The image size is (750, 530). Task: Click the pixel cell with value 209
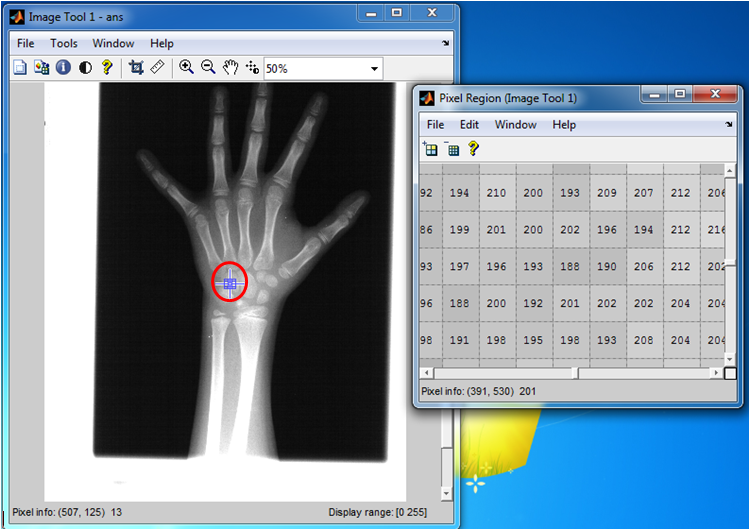coord(607,193)
